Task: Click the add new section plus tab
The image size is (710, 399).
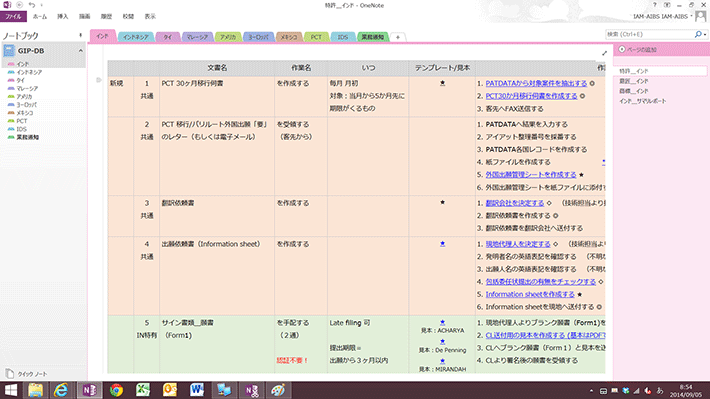Action: point(398,37)
